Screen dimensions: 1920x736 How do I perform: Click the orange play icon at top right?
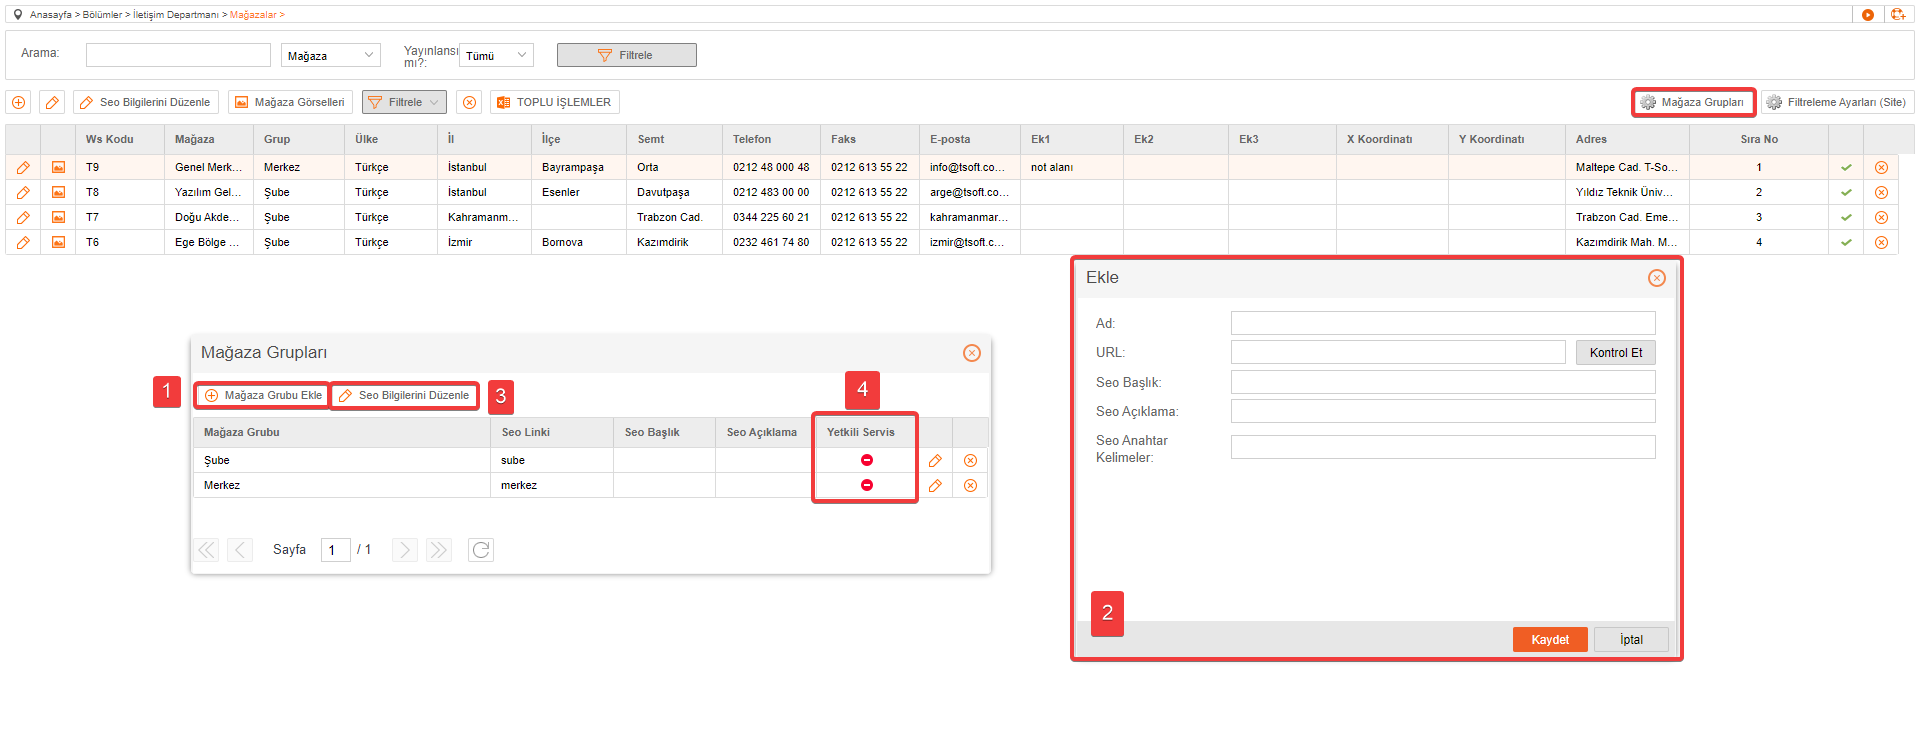(x=1868, y=14)
